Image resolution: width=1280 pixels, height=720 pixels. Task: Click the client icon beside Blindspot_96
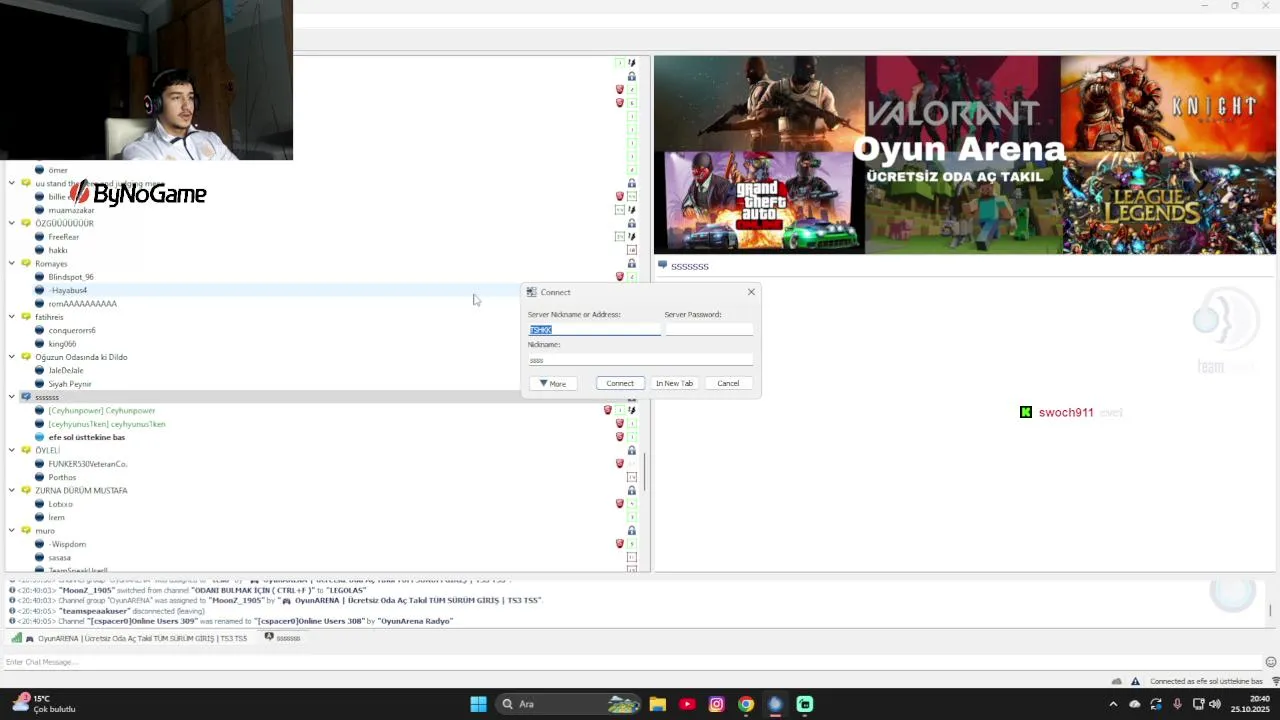[x=40, y=277]
